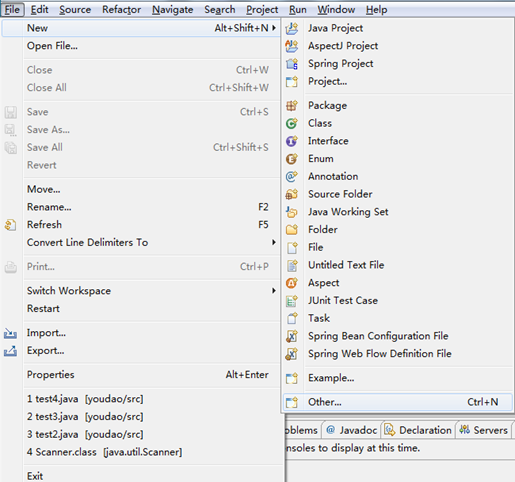Click the purple Interface icon
Viewport: 515px width, 482px height.
[292, 141]
